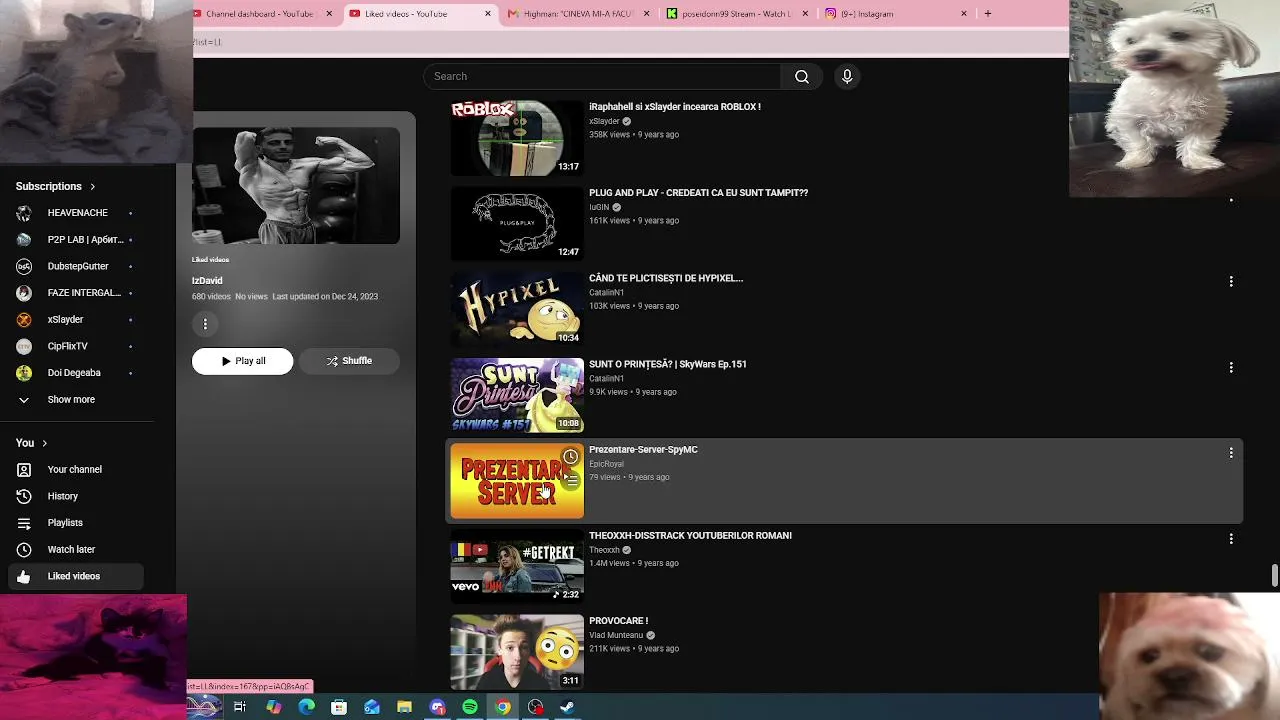Open action menu for Prezentare-Server-SpyMC
This screenshot has height=720, width=1280.
pos(1231,453)
